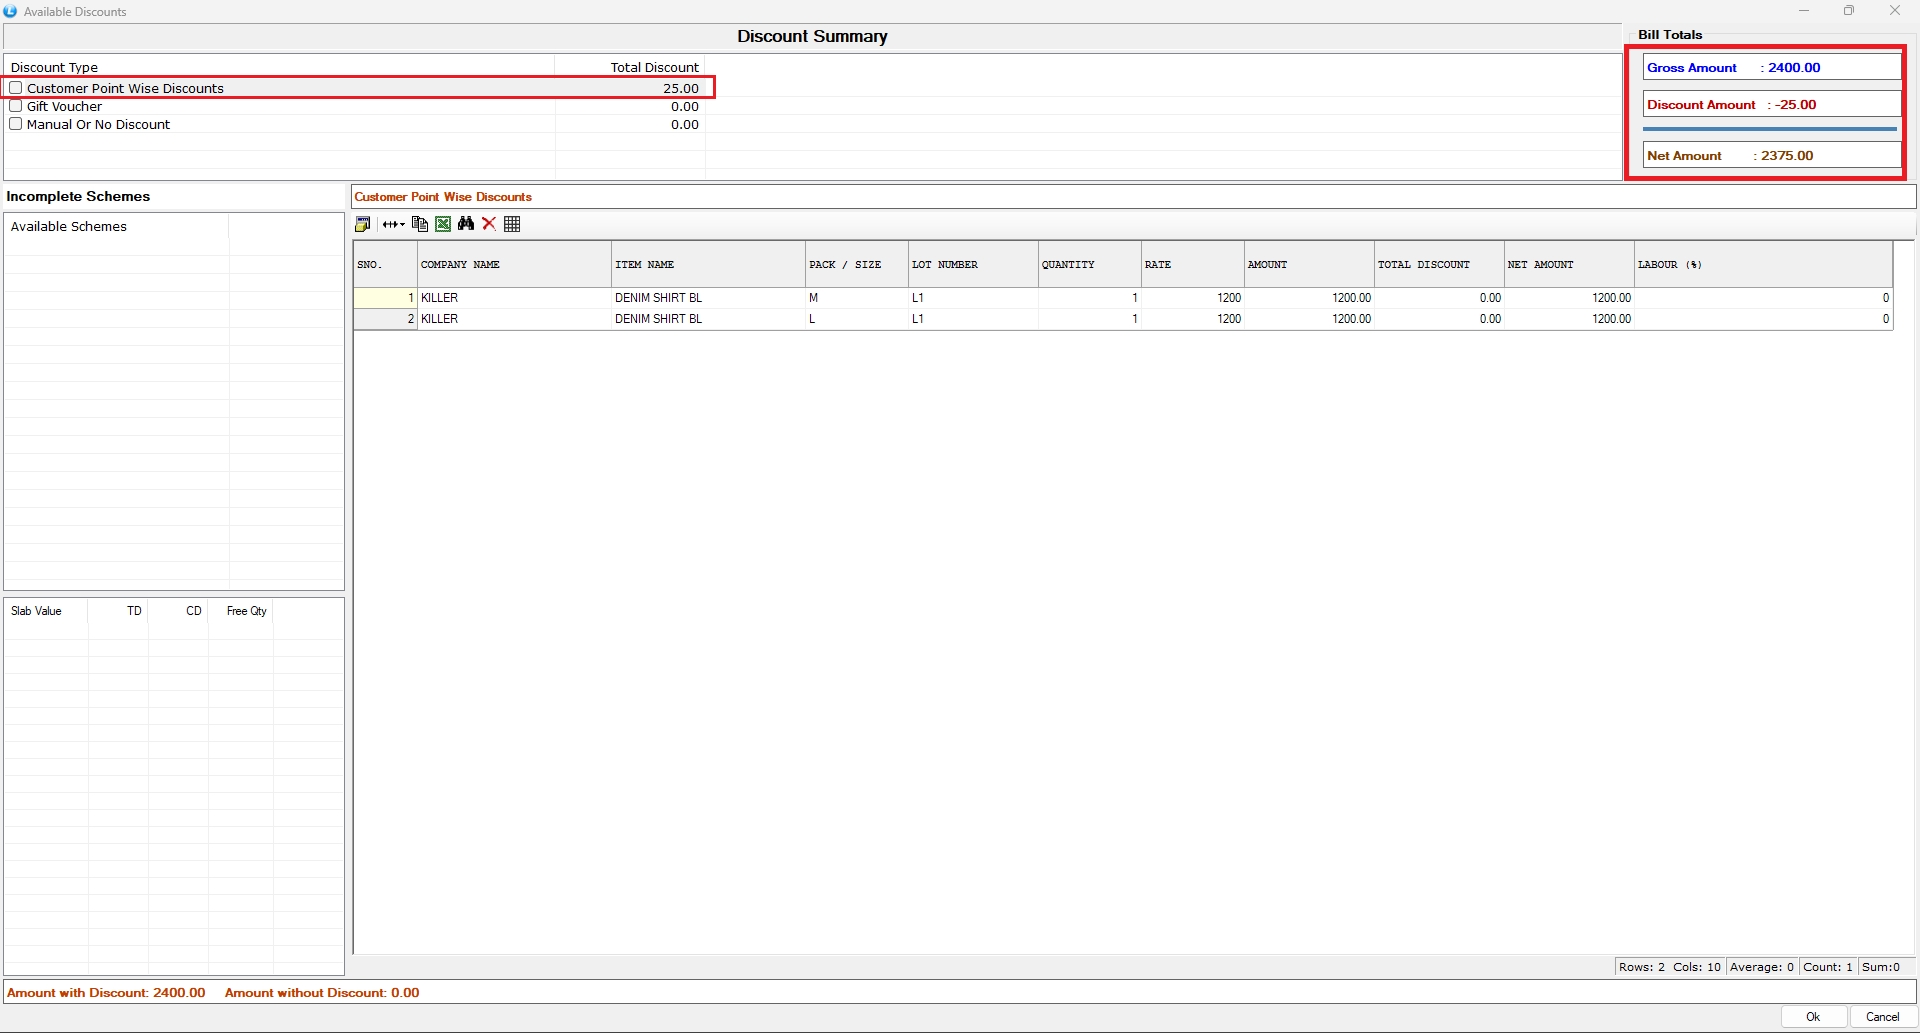Check the Manual Or No Discount option

(16, 124)
